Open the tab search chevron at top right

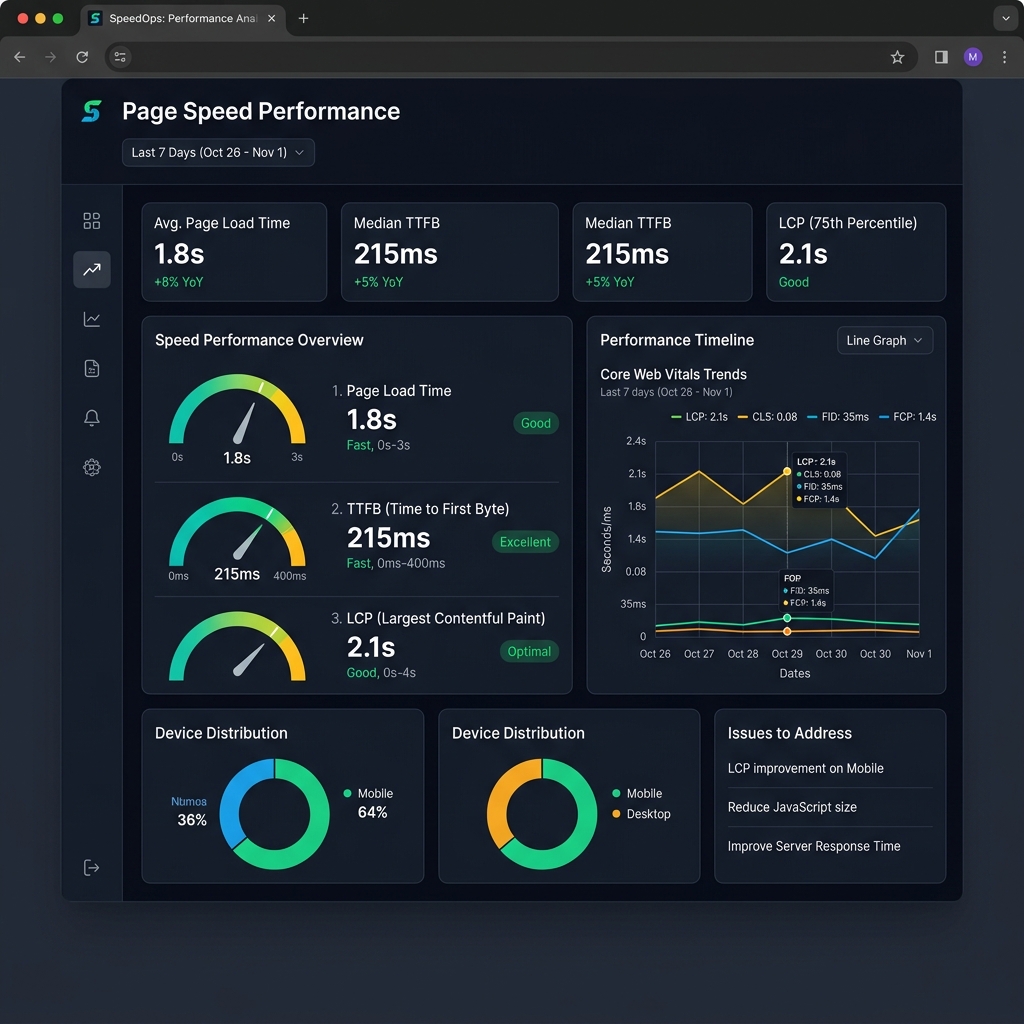pyautogui.click(x=1006, y=18)
